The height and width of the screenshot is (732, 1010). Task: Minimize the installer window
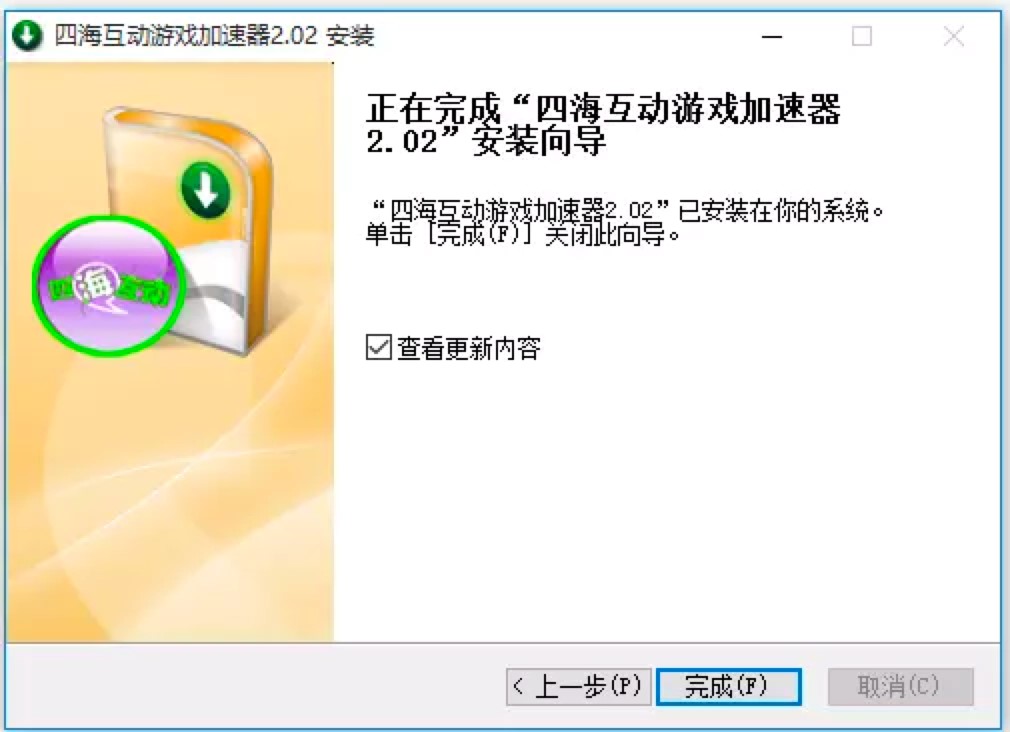pos(772,36)
